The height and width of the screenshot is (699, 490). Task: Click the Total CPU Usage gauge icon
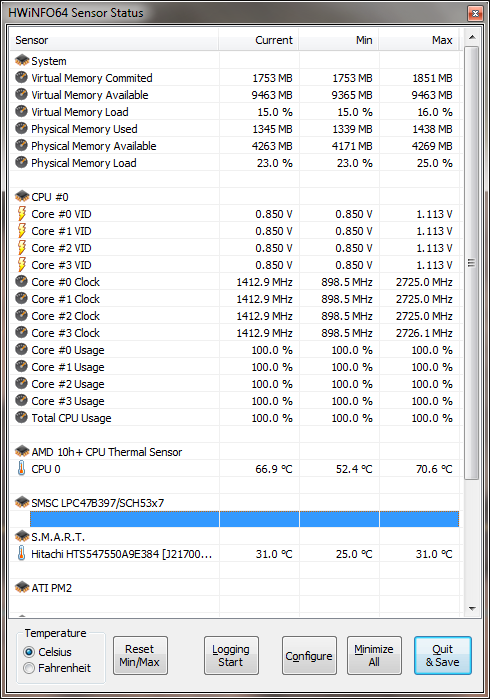(x=21, y=417)
